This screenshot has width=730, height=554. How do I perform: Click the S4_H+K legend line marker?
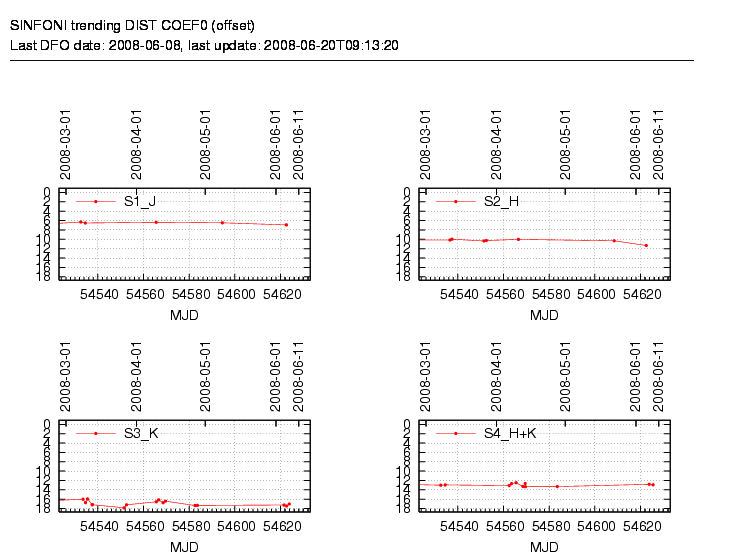[x=456, y=433]
